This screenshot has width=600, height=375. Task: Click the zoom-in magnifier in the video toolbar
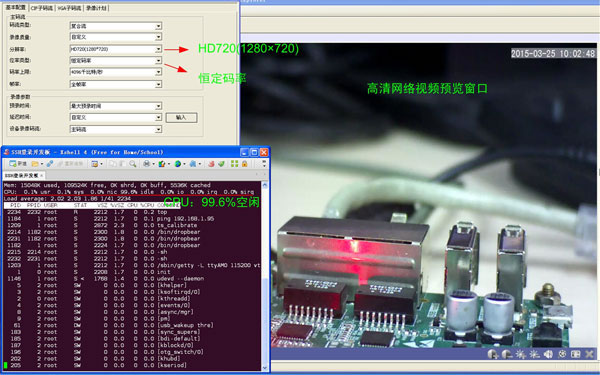pos(493,354)
